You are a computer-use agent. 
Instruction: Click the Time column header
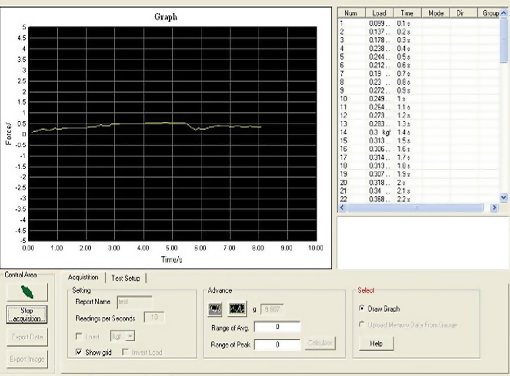point(407,13)
